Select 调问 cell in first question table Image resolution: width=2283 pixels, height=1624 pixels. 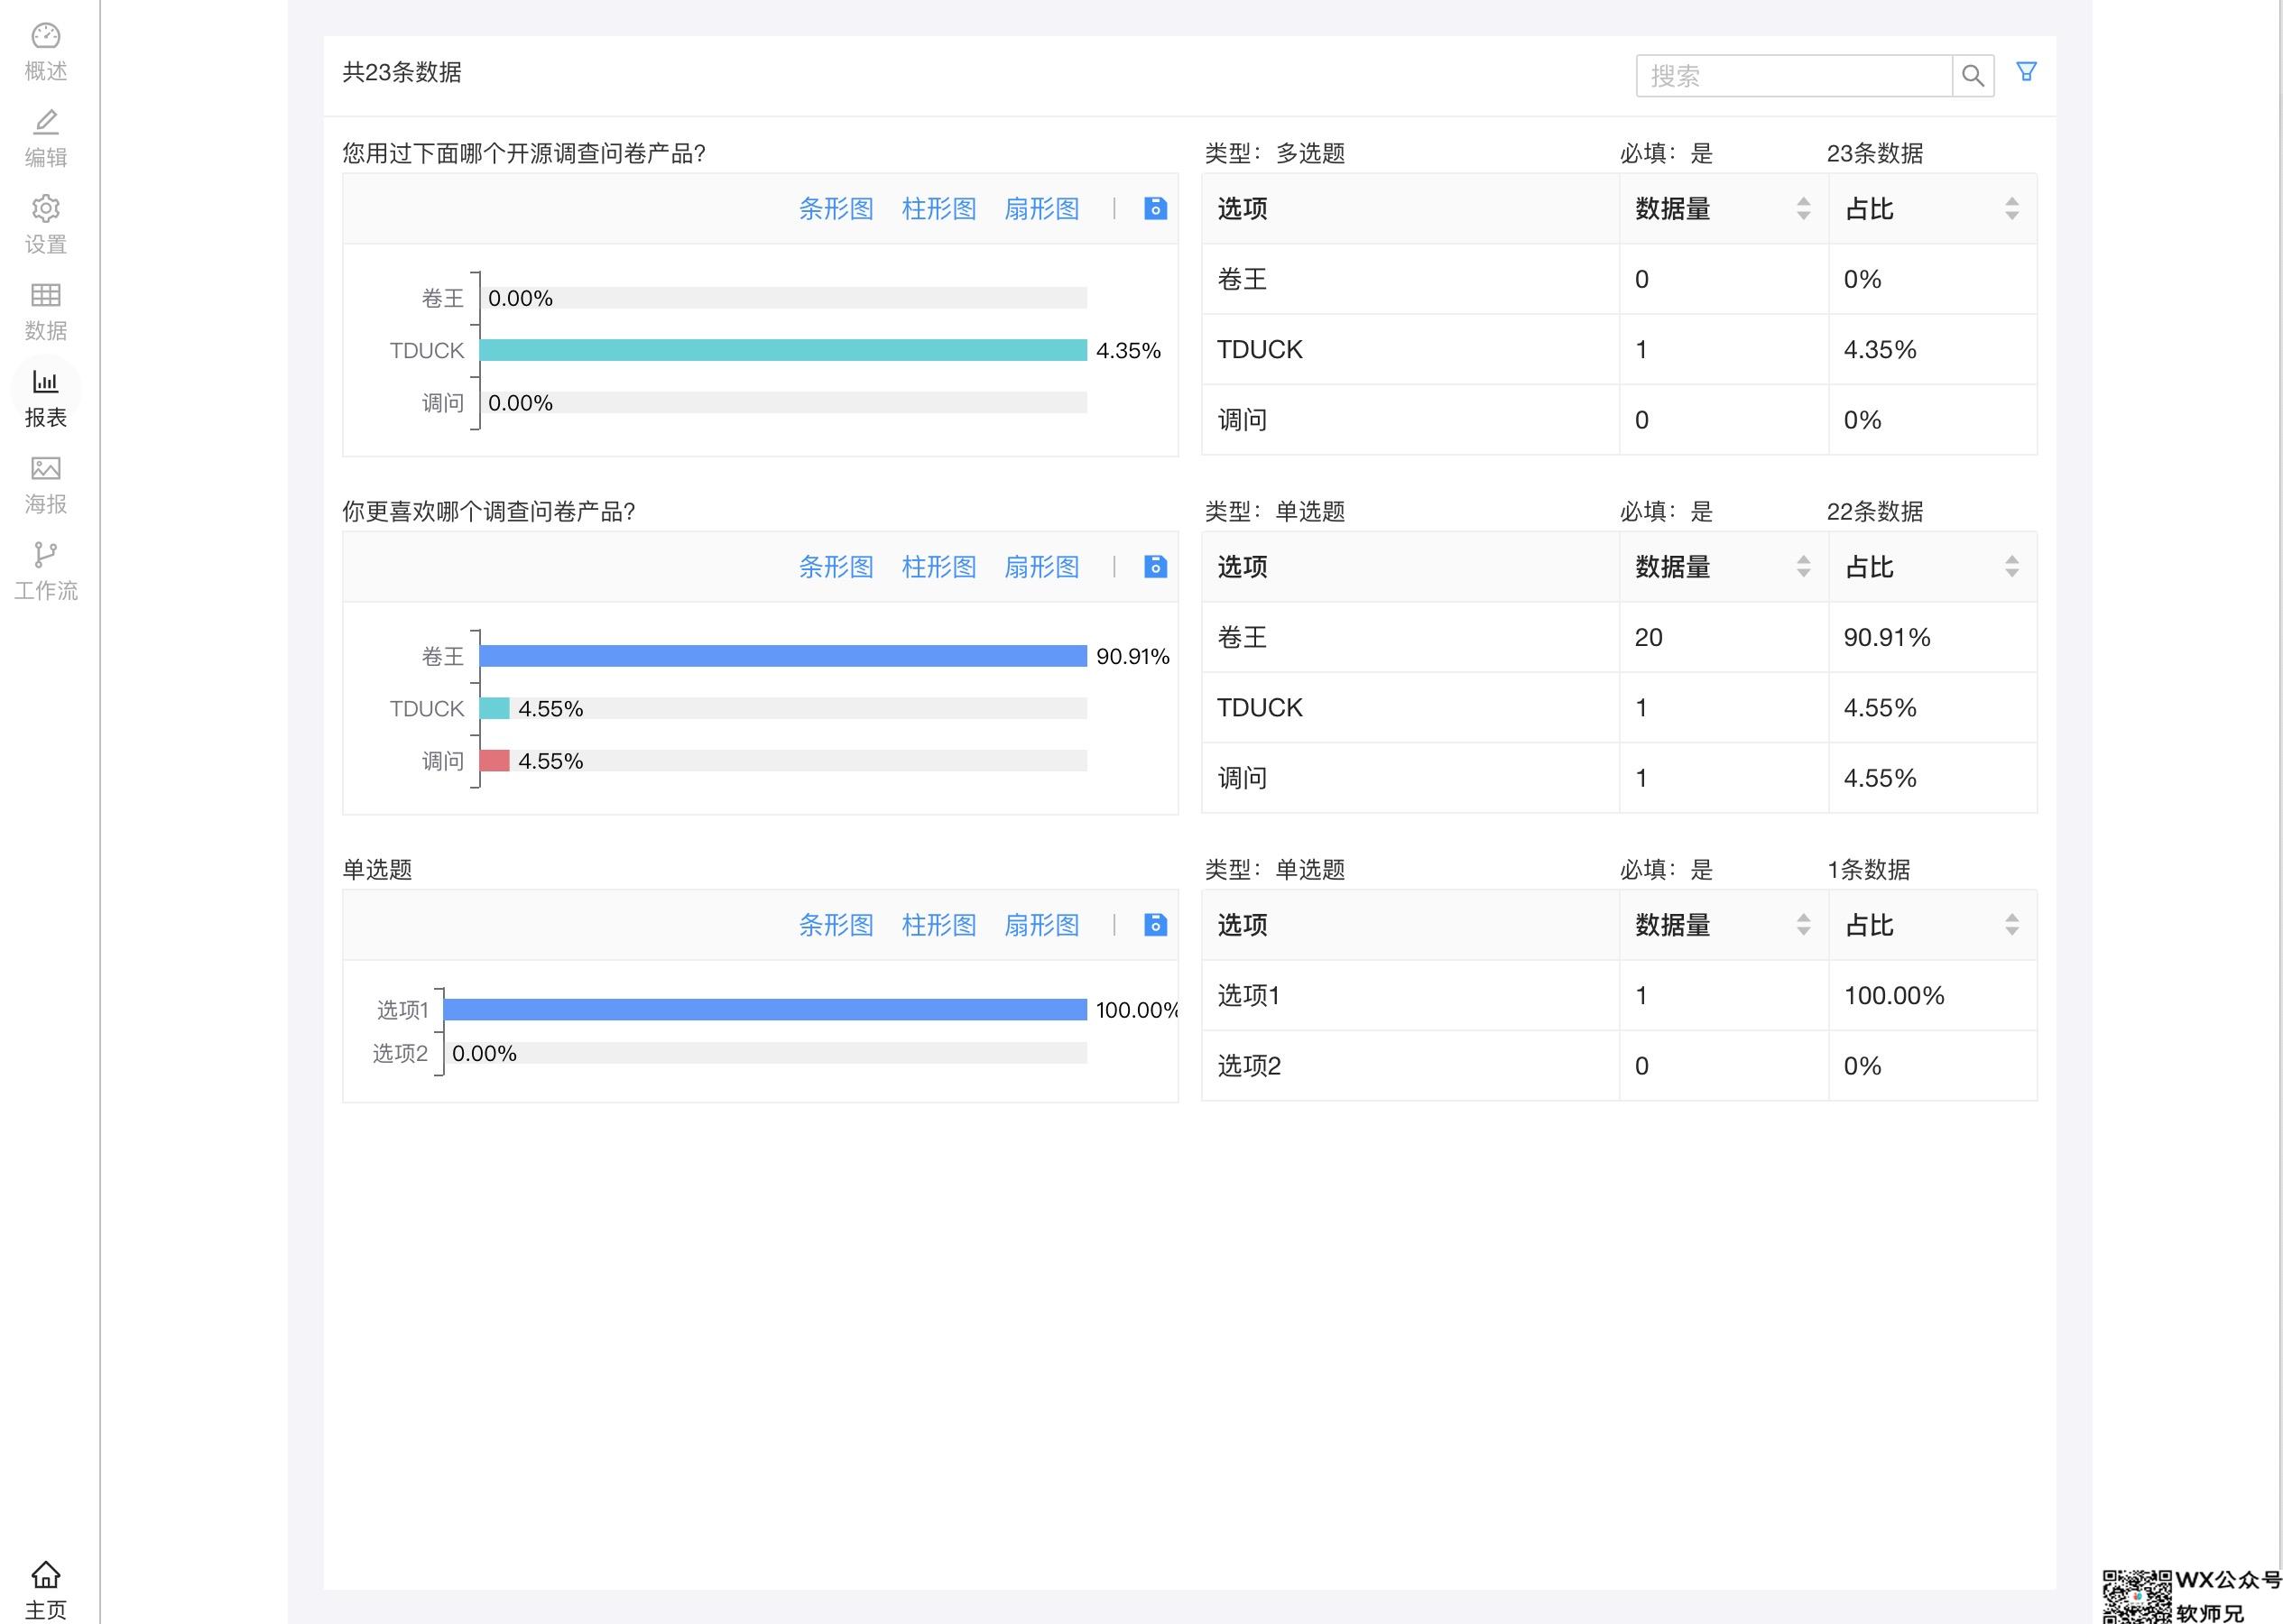point(1410,420)
